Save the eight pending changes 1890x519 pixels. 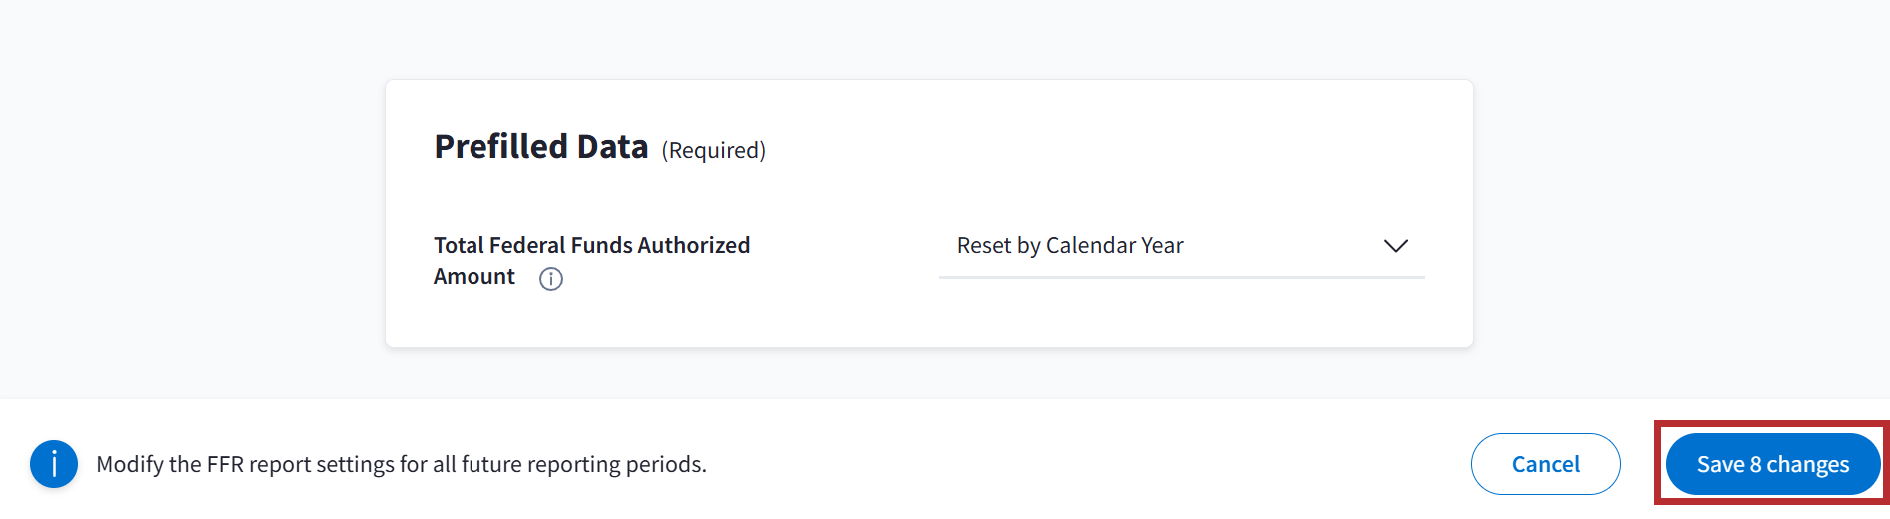(x=1772, y=464)
